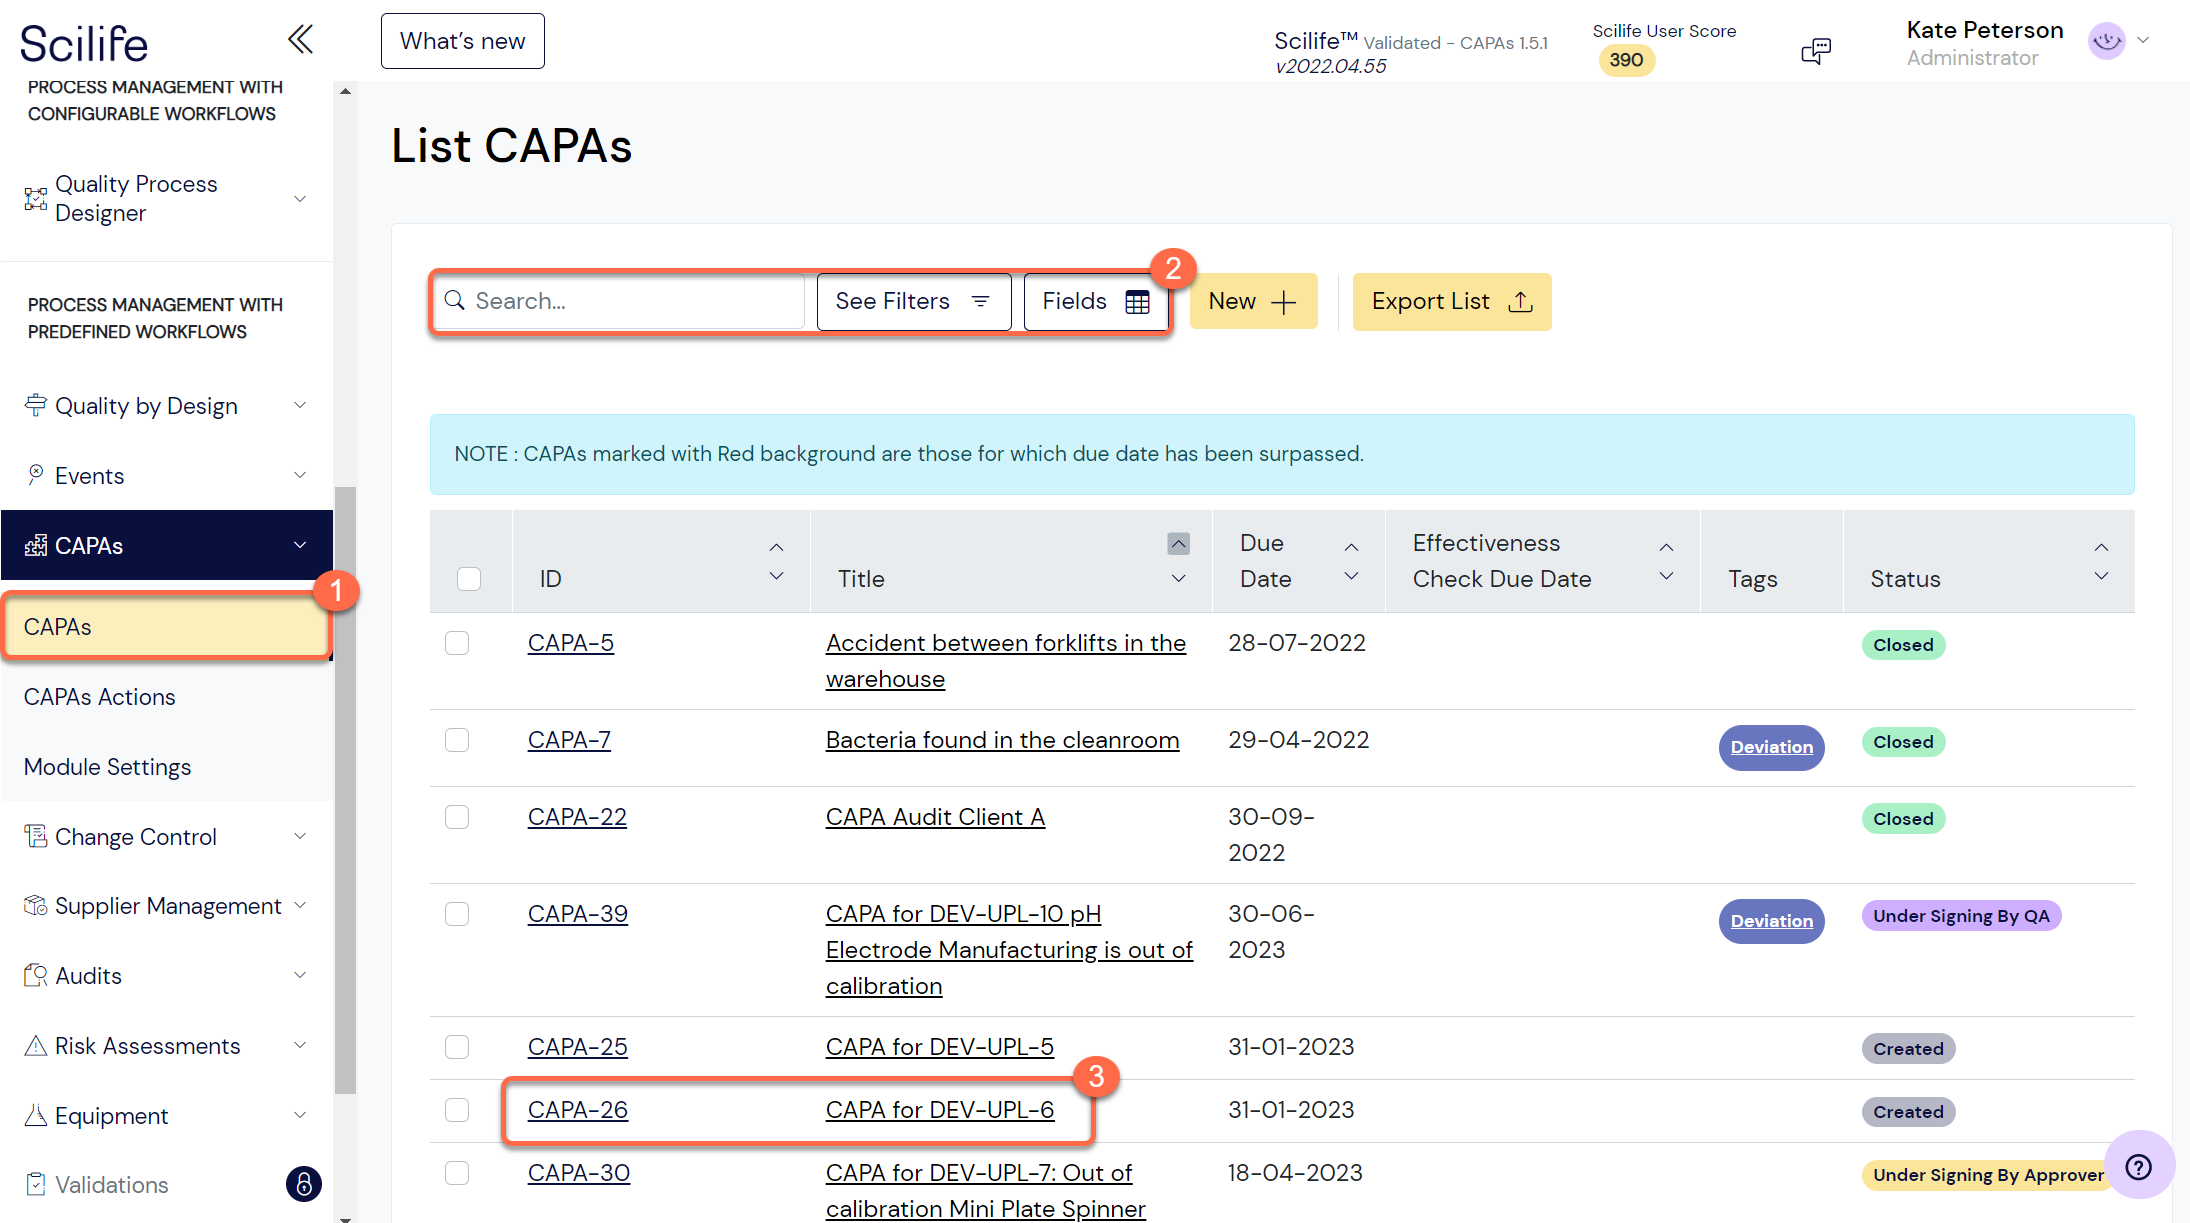Open the chat messages icon
This screenshot has height=1223, width=2190.
click(x=1816, y=50)
